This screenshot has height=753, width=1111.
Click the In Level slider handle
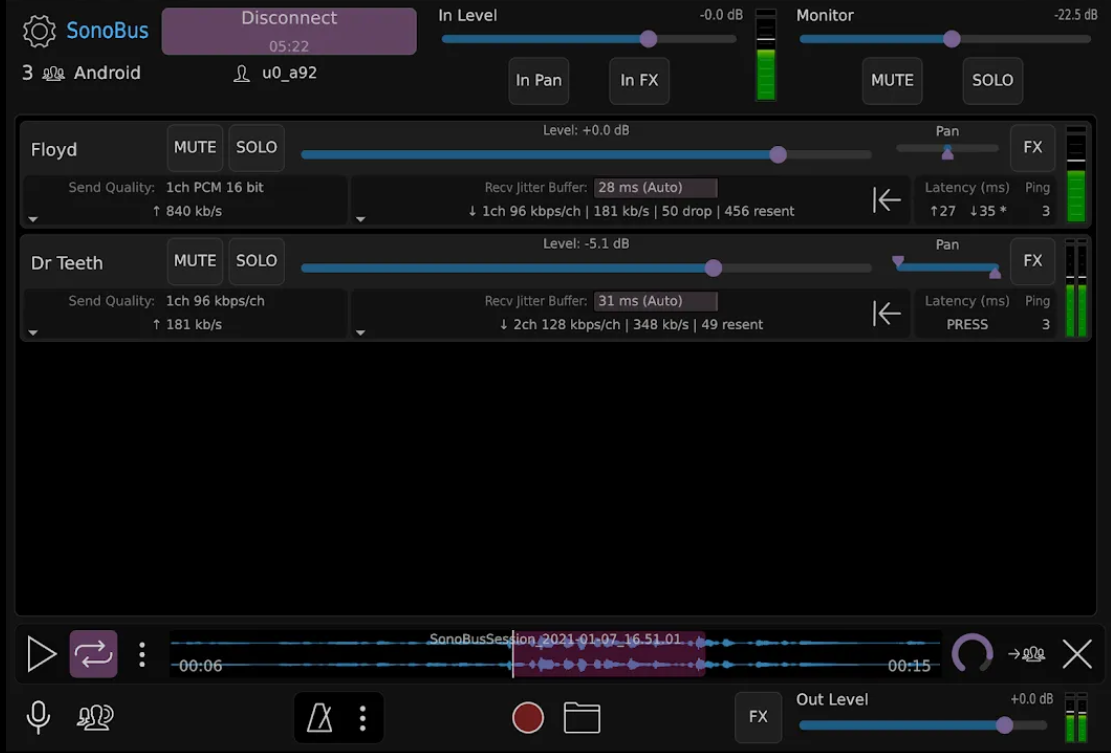[x=648, y=39]
